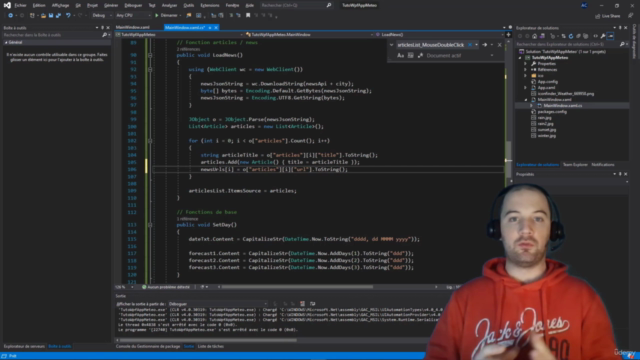The height and width of the screenshot is (360, 640).
Task: Click the Solution Explorer search magnifier icon
Action: (622, 44)
